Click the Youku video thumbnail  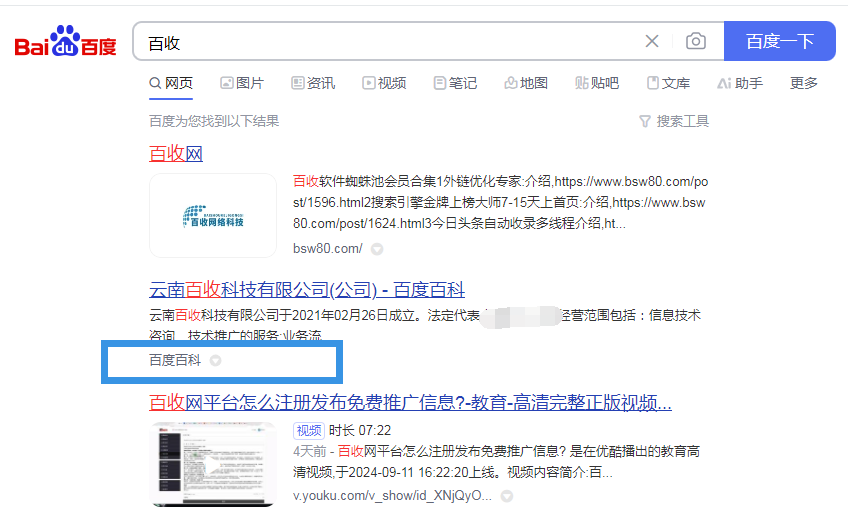coord(213,464)
